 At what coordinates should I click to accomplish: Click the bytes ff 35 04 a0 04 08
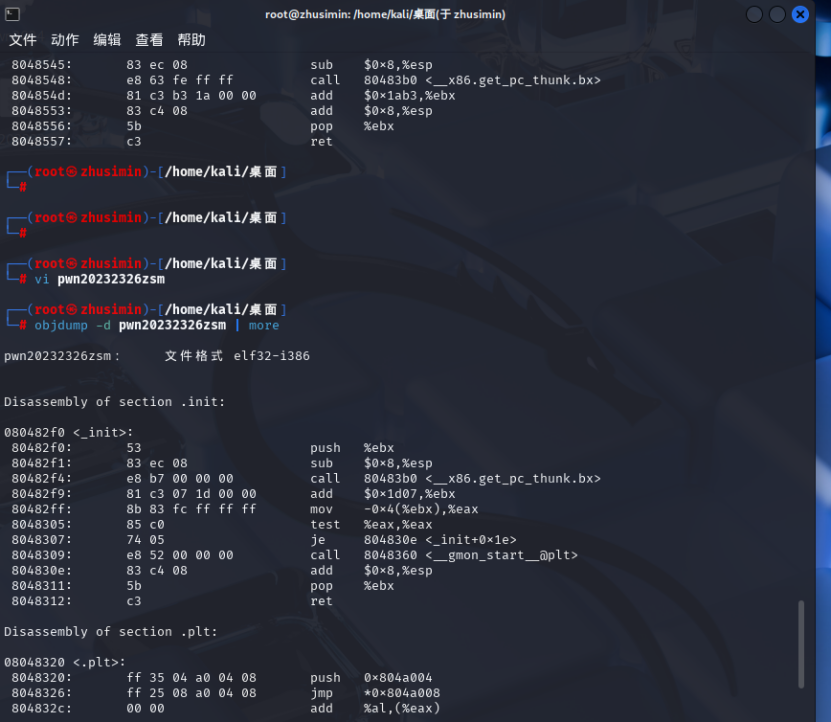coord(191,677)
